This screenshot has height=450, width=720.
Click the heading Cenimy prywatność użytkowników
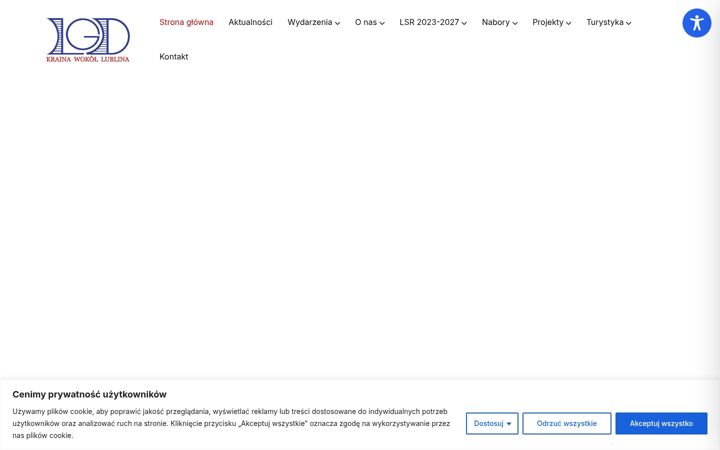[90, 394]
